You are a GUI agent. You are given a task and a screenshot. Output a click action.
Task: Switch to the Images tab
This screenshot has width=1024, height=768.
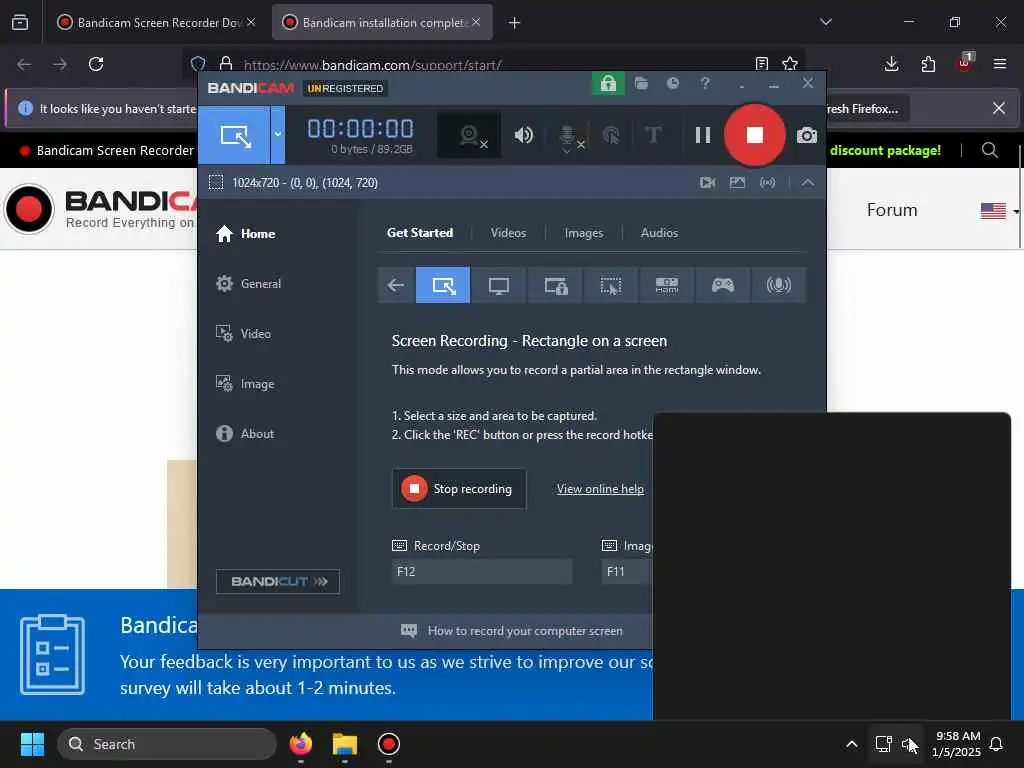click(x=584, y=233)
